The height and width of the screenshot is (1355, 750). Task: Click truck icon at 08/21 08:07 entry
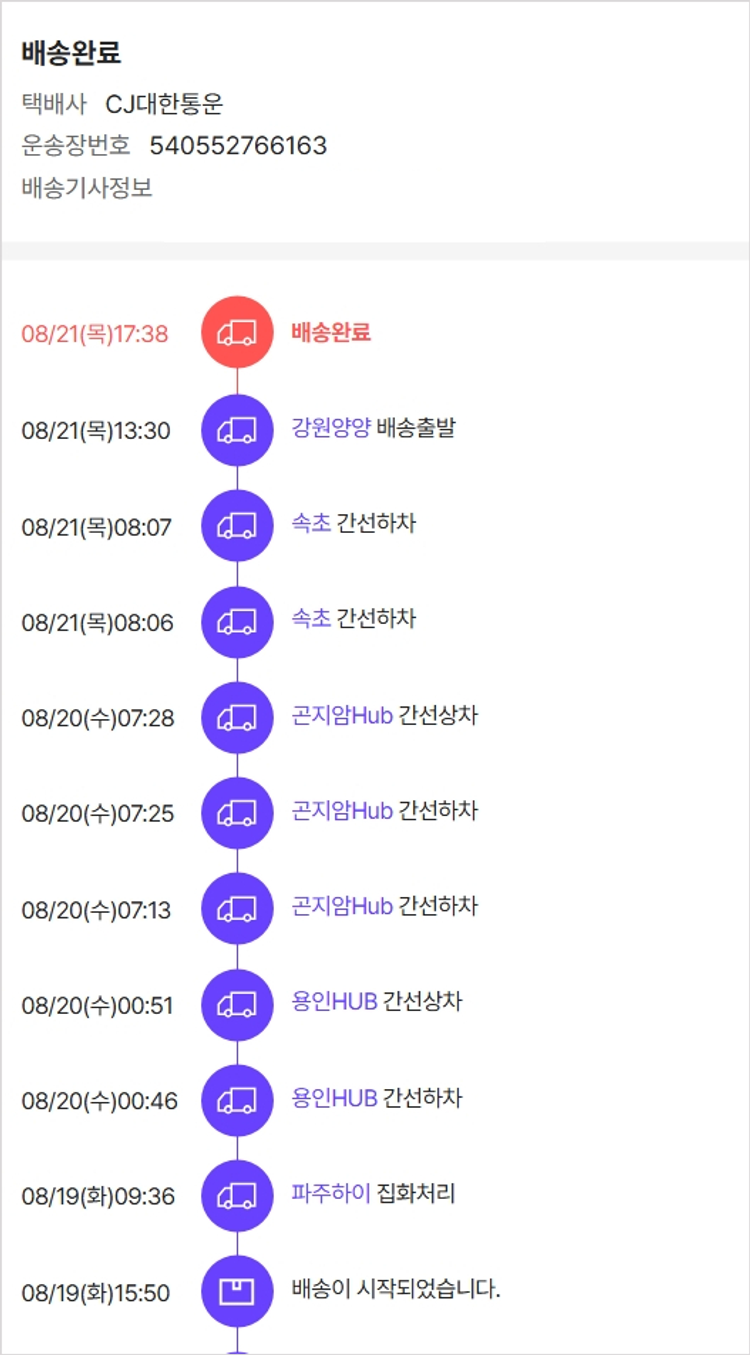click(x=237, y=526)
